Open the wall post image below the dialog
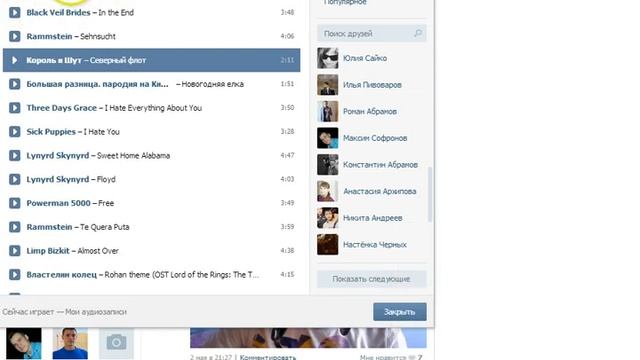 (x=308, y=338)
